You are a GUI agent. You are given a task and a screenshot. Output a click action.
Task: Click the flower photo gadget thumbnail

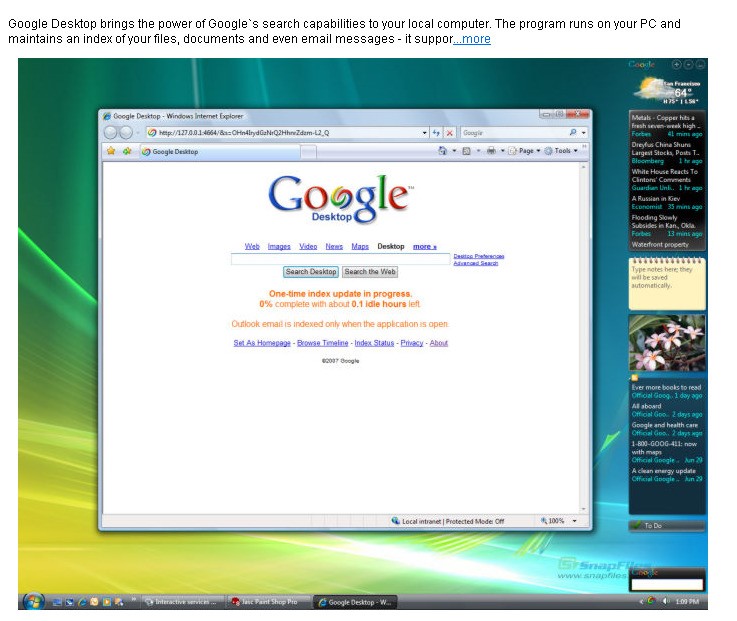[x=667, y=343]
